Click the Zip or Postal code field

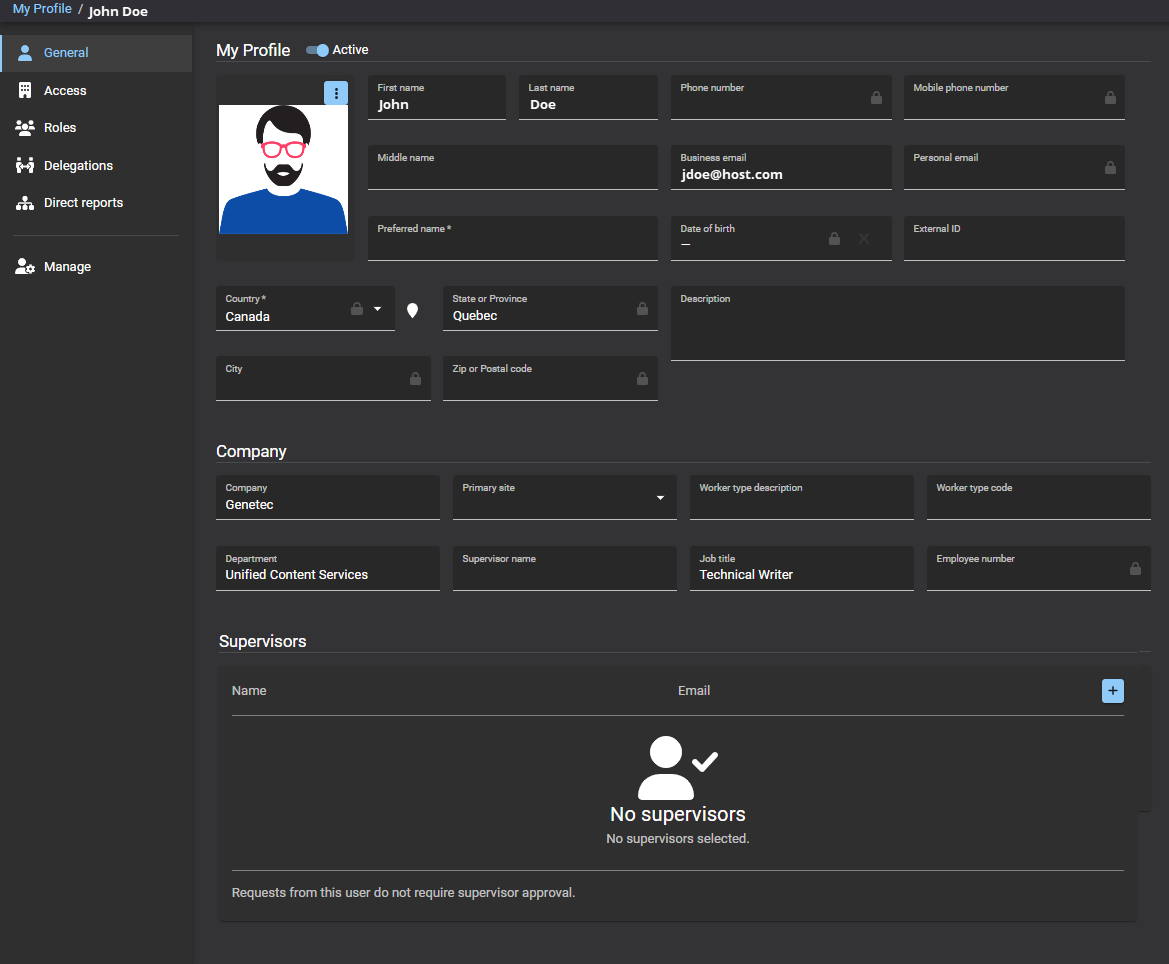click(x=550, y=378)
